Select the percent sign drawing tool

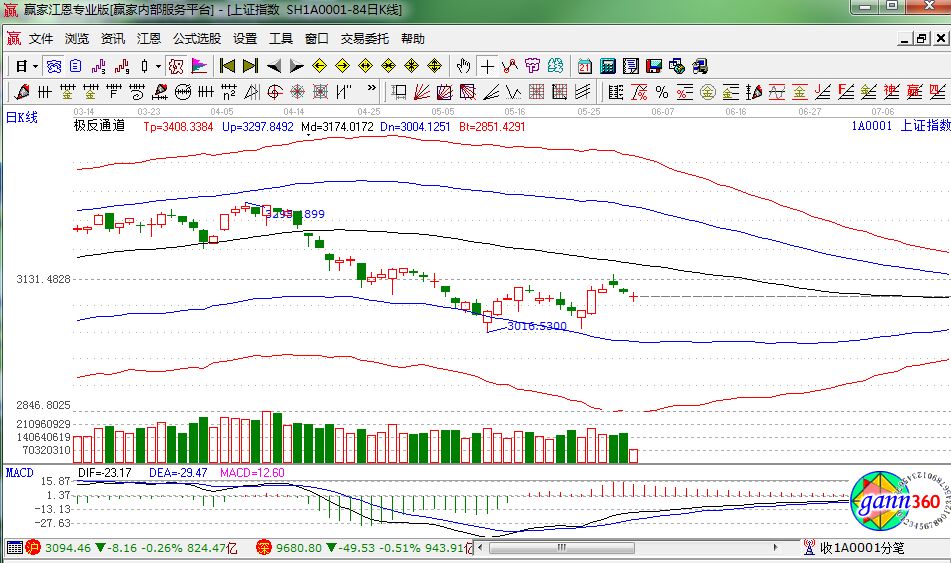[661, 93]
